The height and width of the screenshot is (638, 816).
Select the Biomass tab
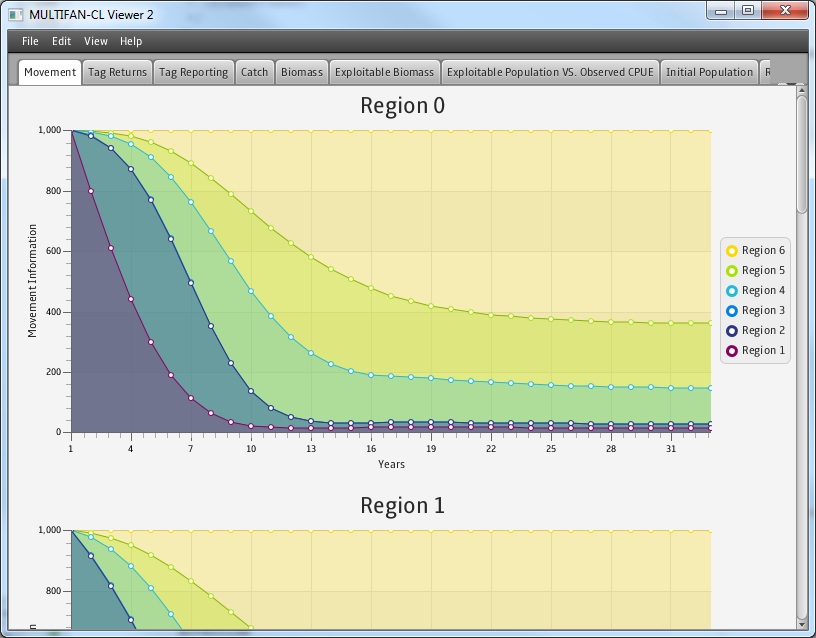point(302,72)
